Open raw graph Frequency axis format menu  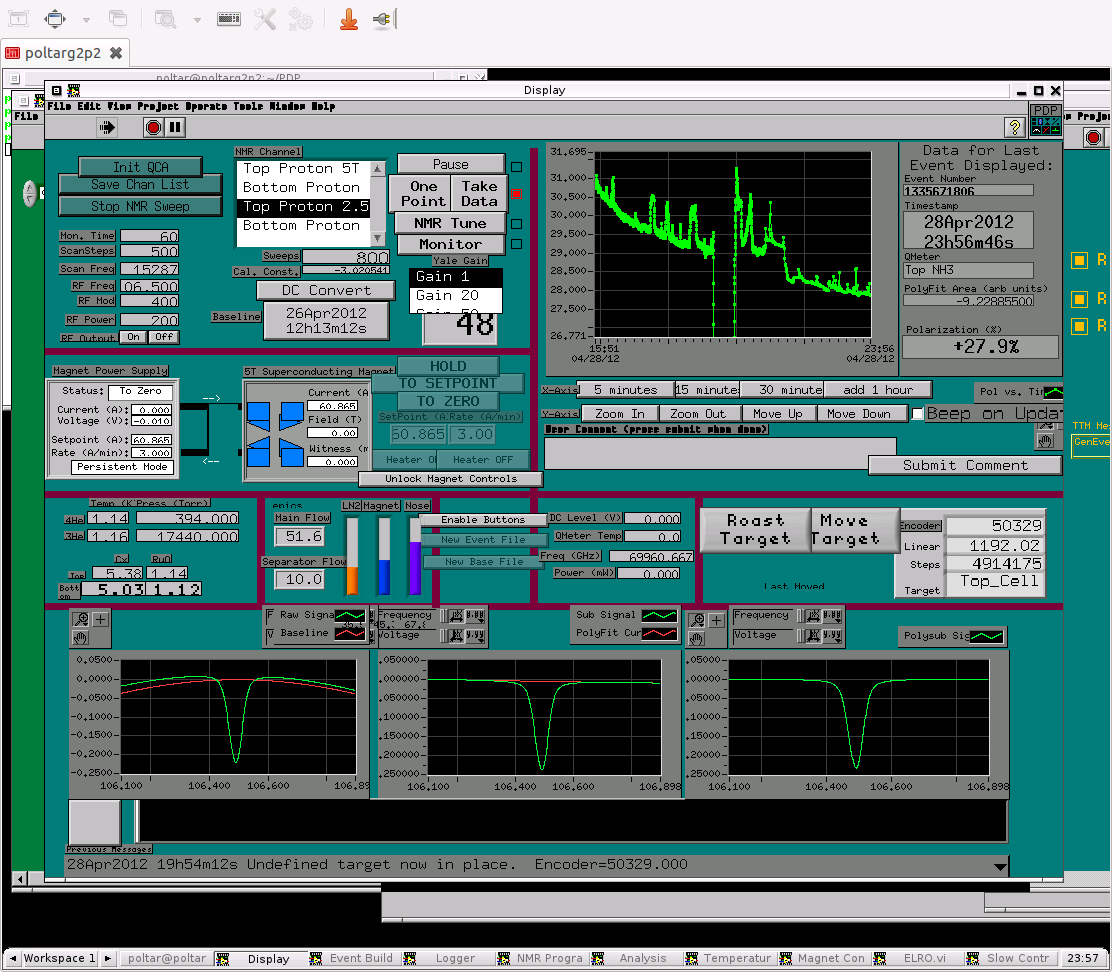[x=475, y=615]
